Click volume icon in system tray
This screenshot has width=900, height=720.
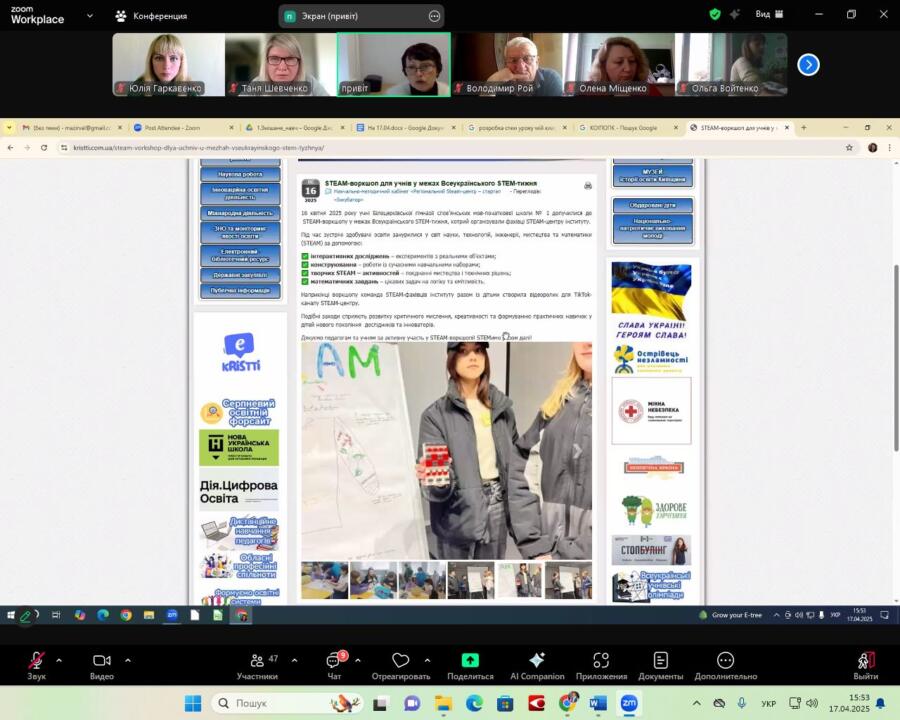click(x=812, y=703)
